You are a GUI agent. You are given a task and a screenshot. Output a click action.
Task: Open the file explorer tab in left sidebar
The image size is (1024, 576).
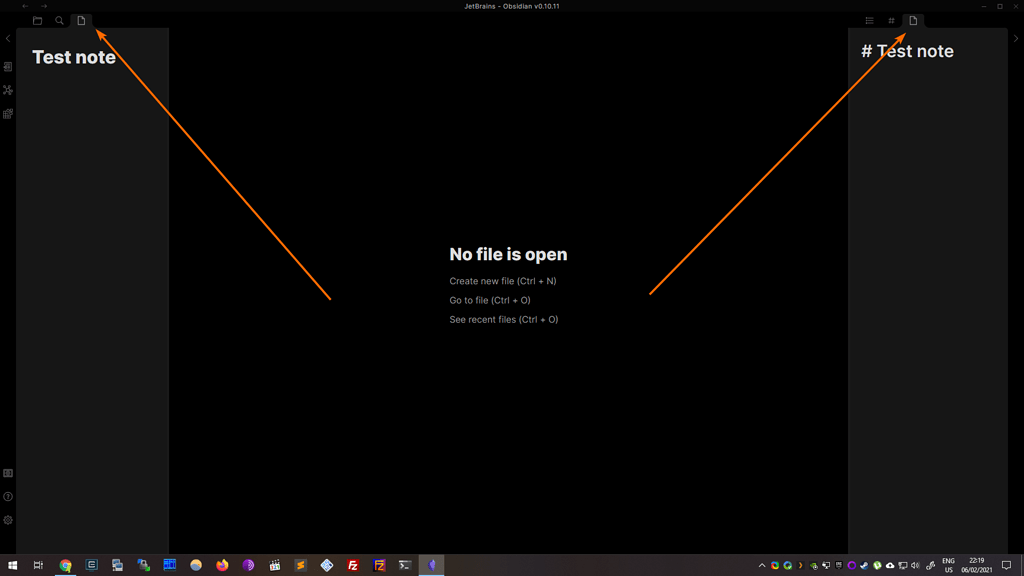(x=38, y=20)
